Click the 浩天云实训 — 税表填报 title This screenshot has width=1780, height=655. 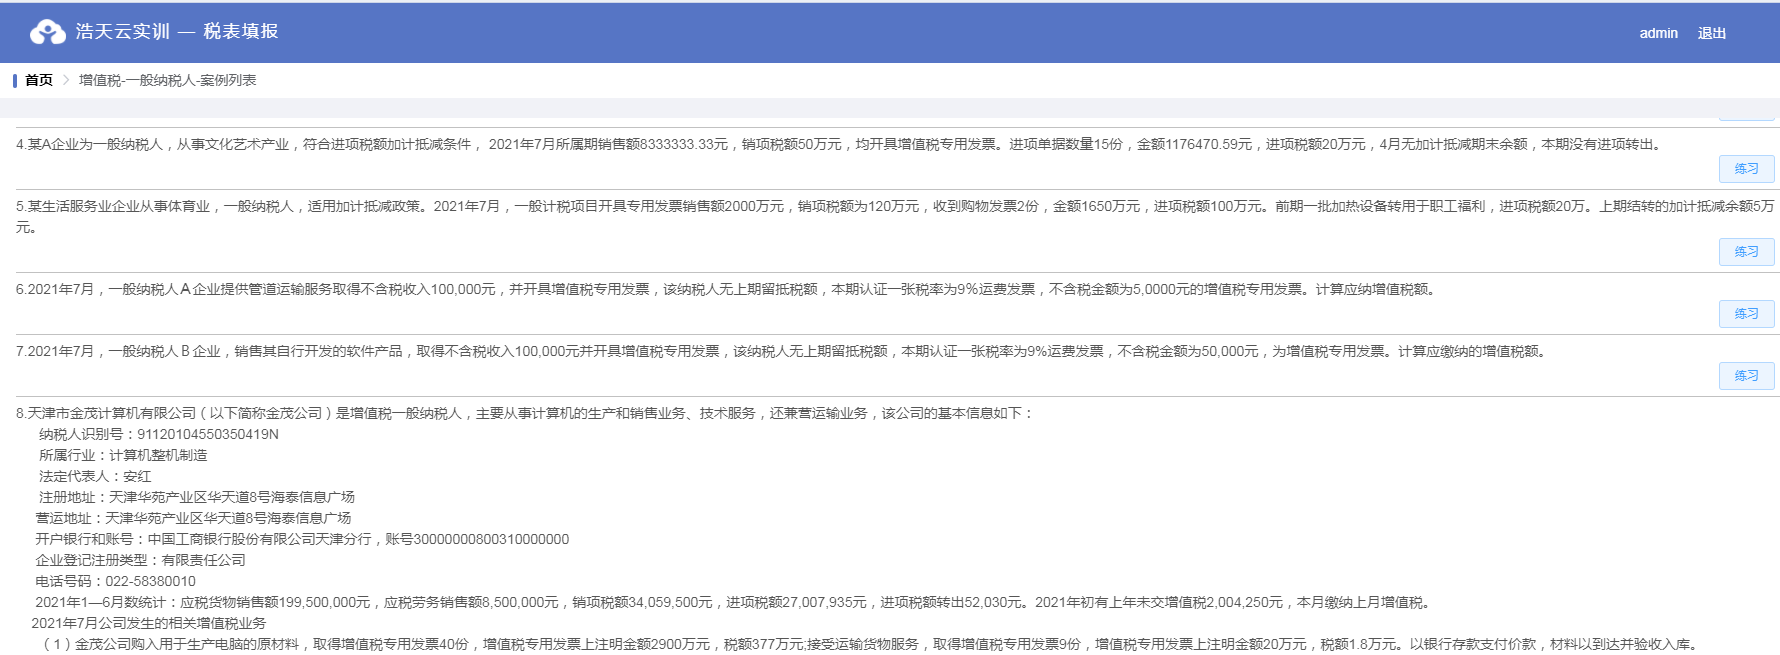point(177,32)
